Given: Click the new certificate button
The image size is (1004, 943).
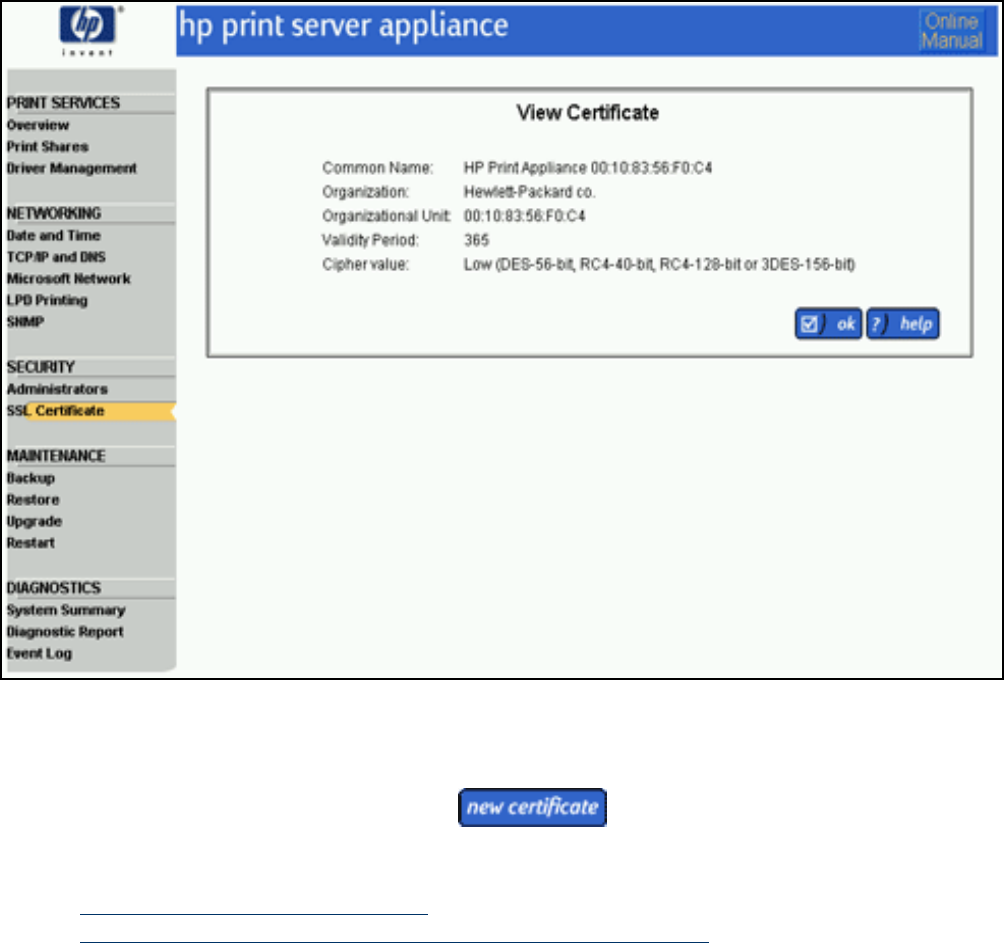Looking at the screenshot, I should 532,807.
